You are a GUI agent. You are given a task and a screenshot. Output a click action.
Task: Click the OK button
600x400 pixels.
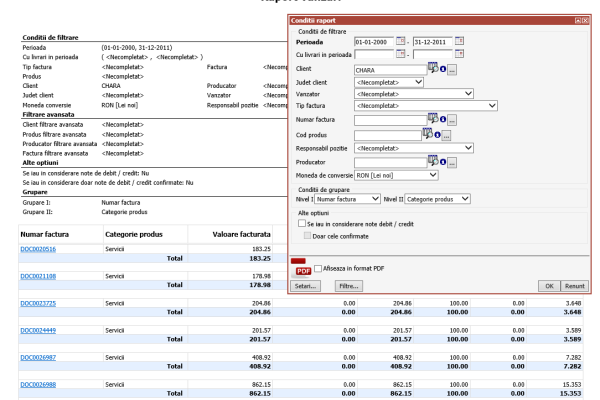(549, 286)
